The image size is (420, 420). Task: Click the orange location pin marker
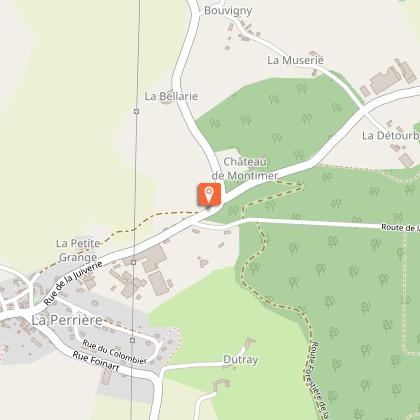[209, 194]
